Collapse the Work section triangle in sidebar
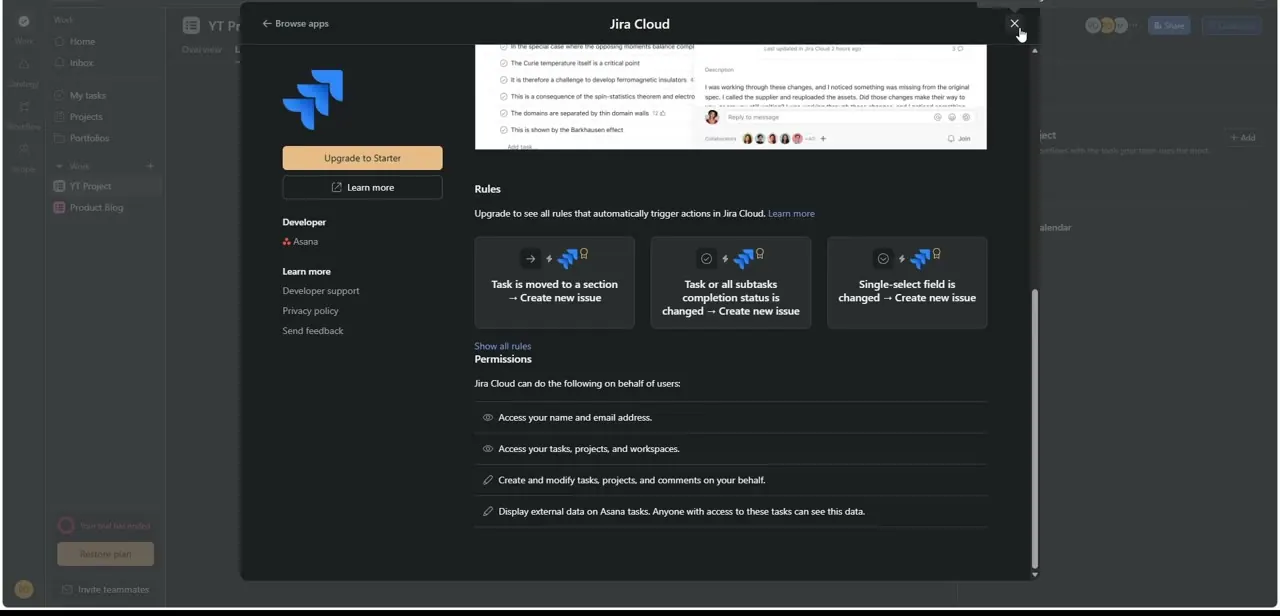 (x=59, y=166)
